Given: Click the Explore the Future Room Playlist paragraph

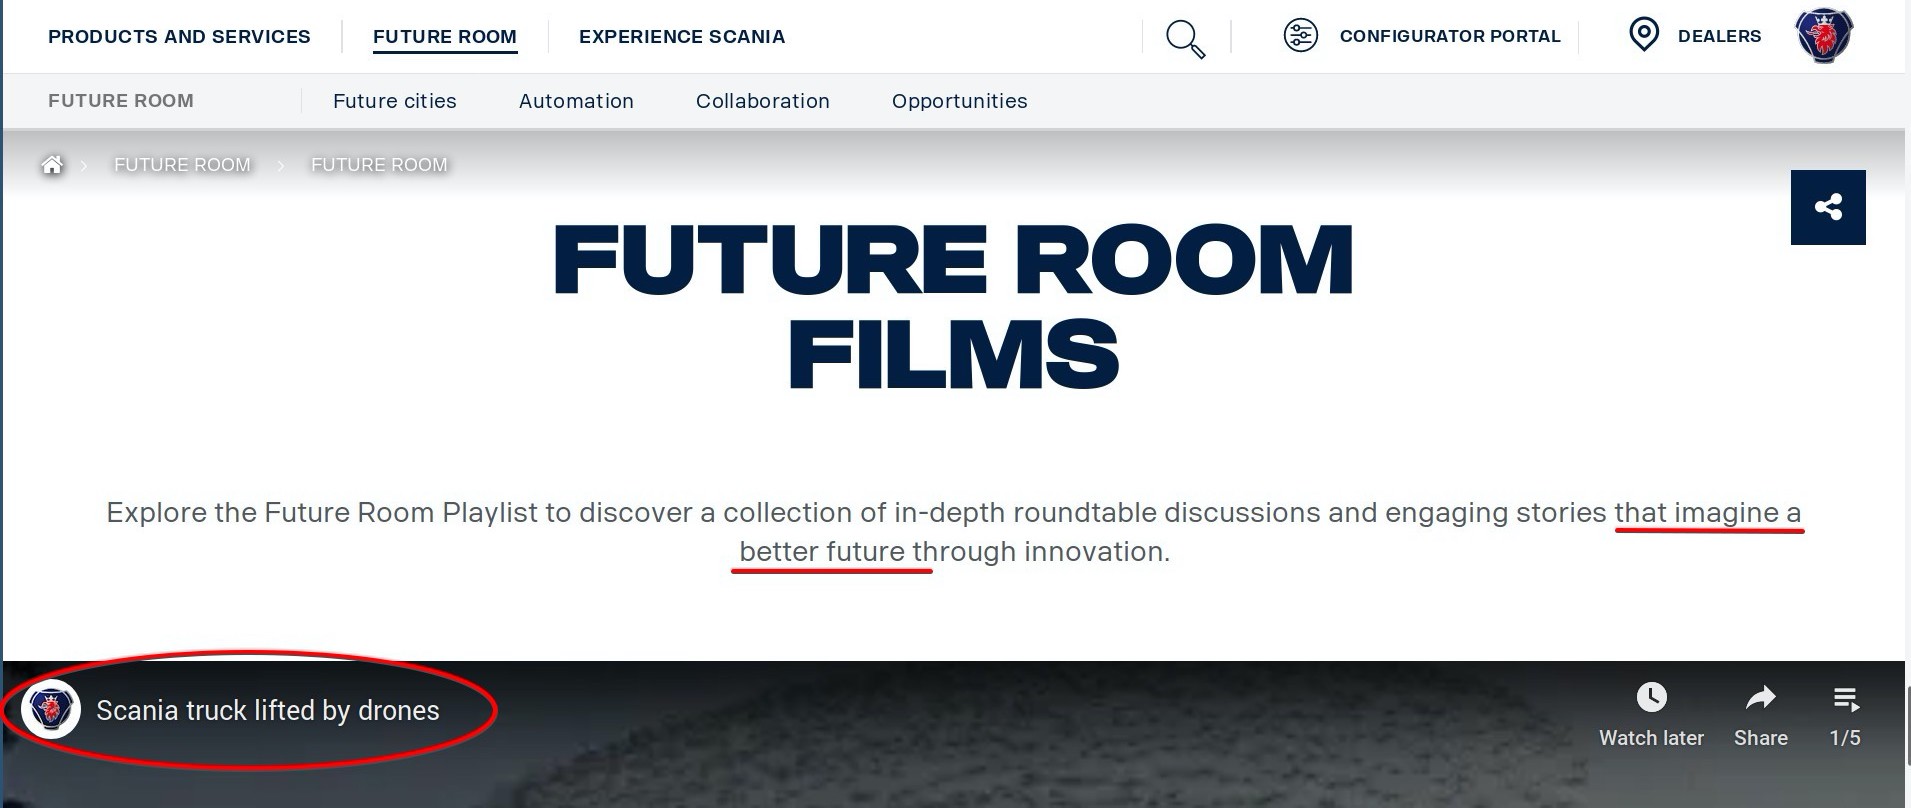Looking at the screenshot, I should click(954, 532).
